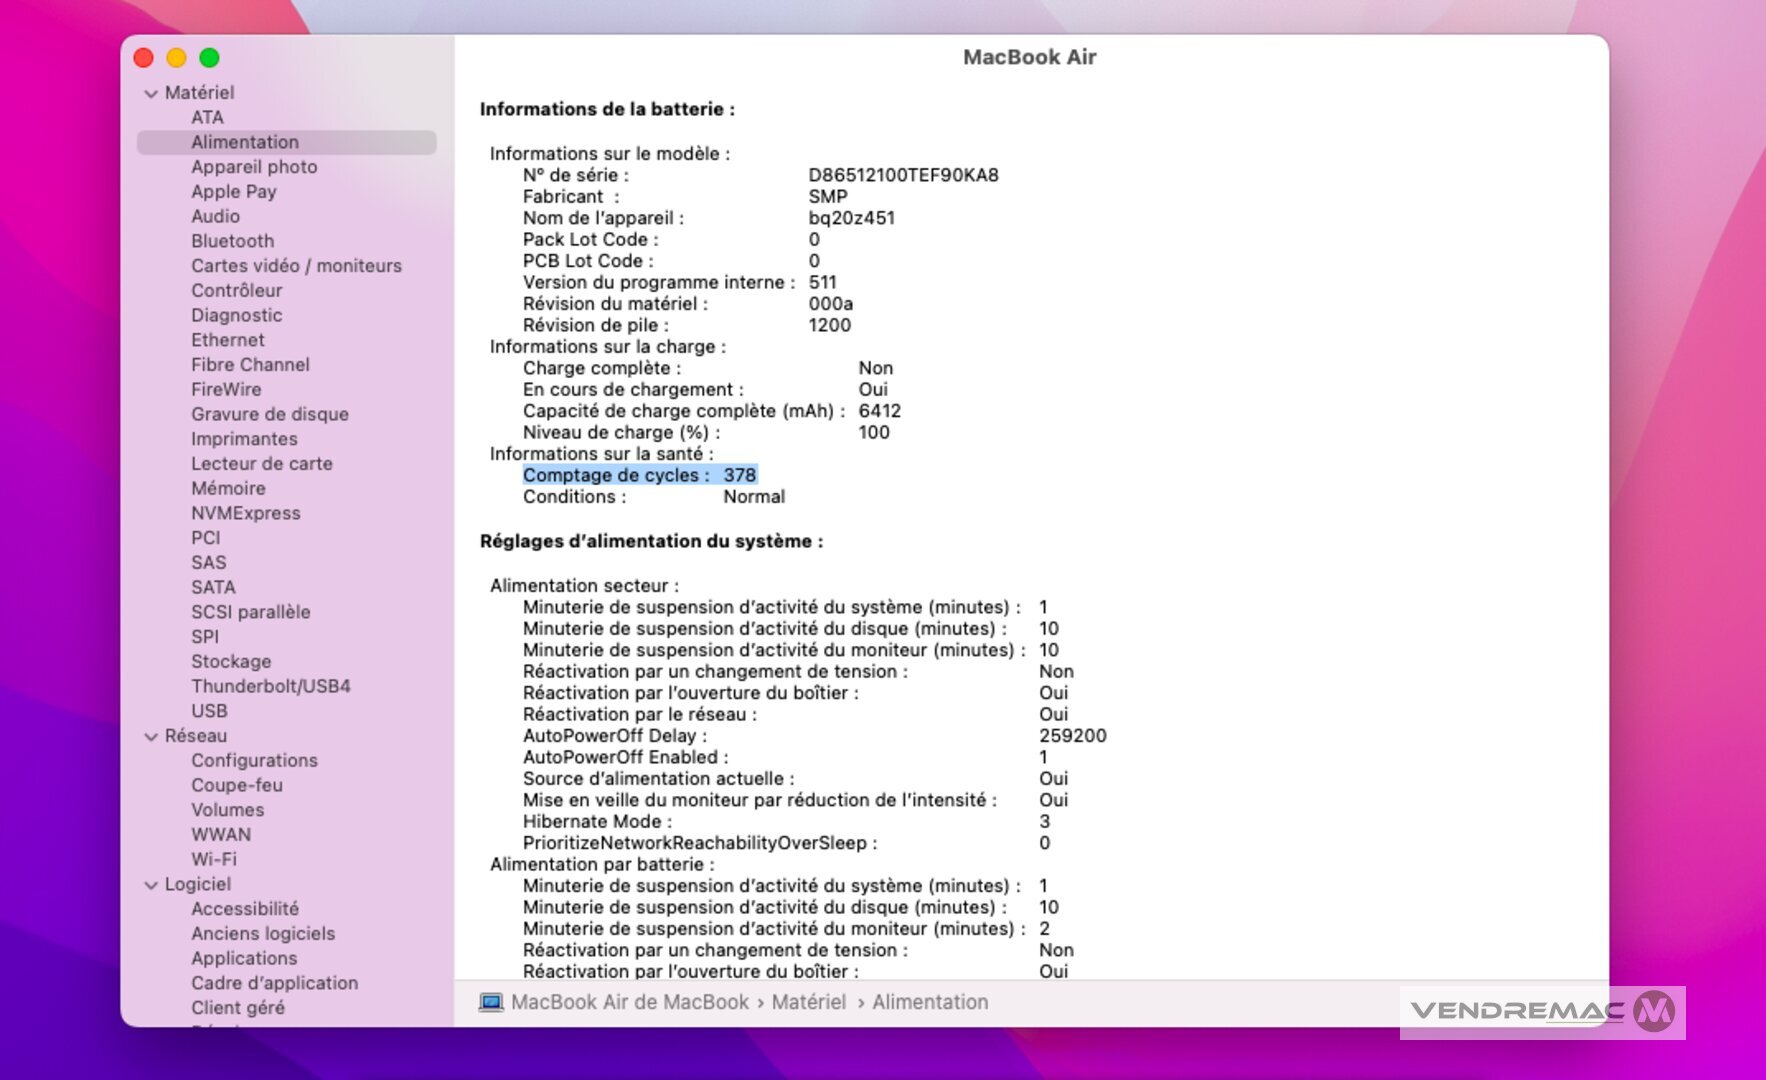Select the highlighted Comptage de cycles row
Screen dimensions: 1766x1080
639,475
